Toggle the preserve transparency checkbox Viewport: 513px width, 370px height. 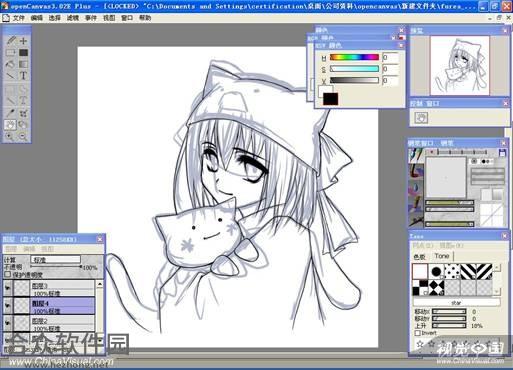click(x=8, y=274)
